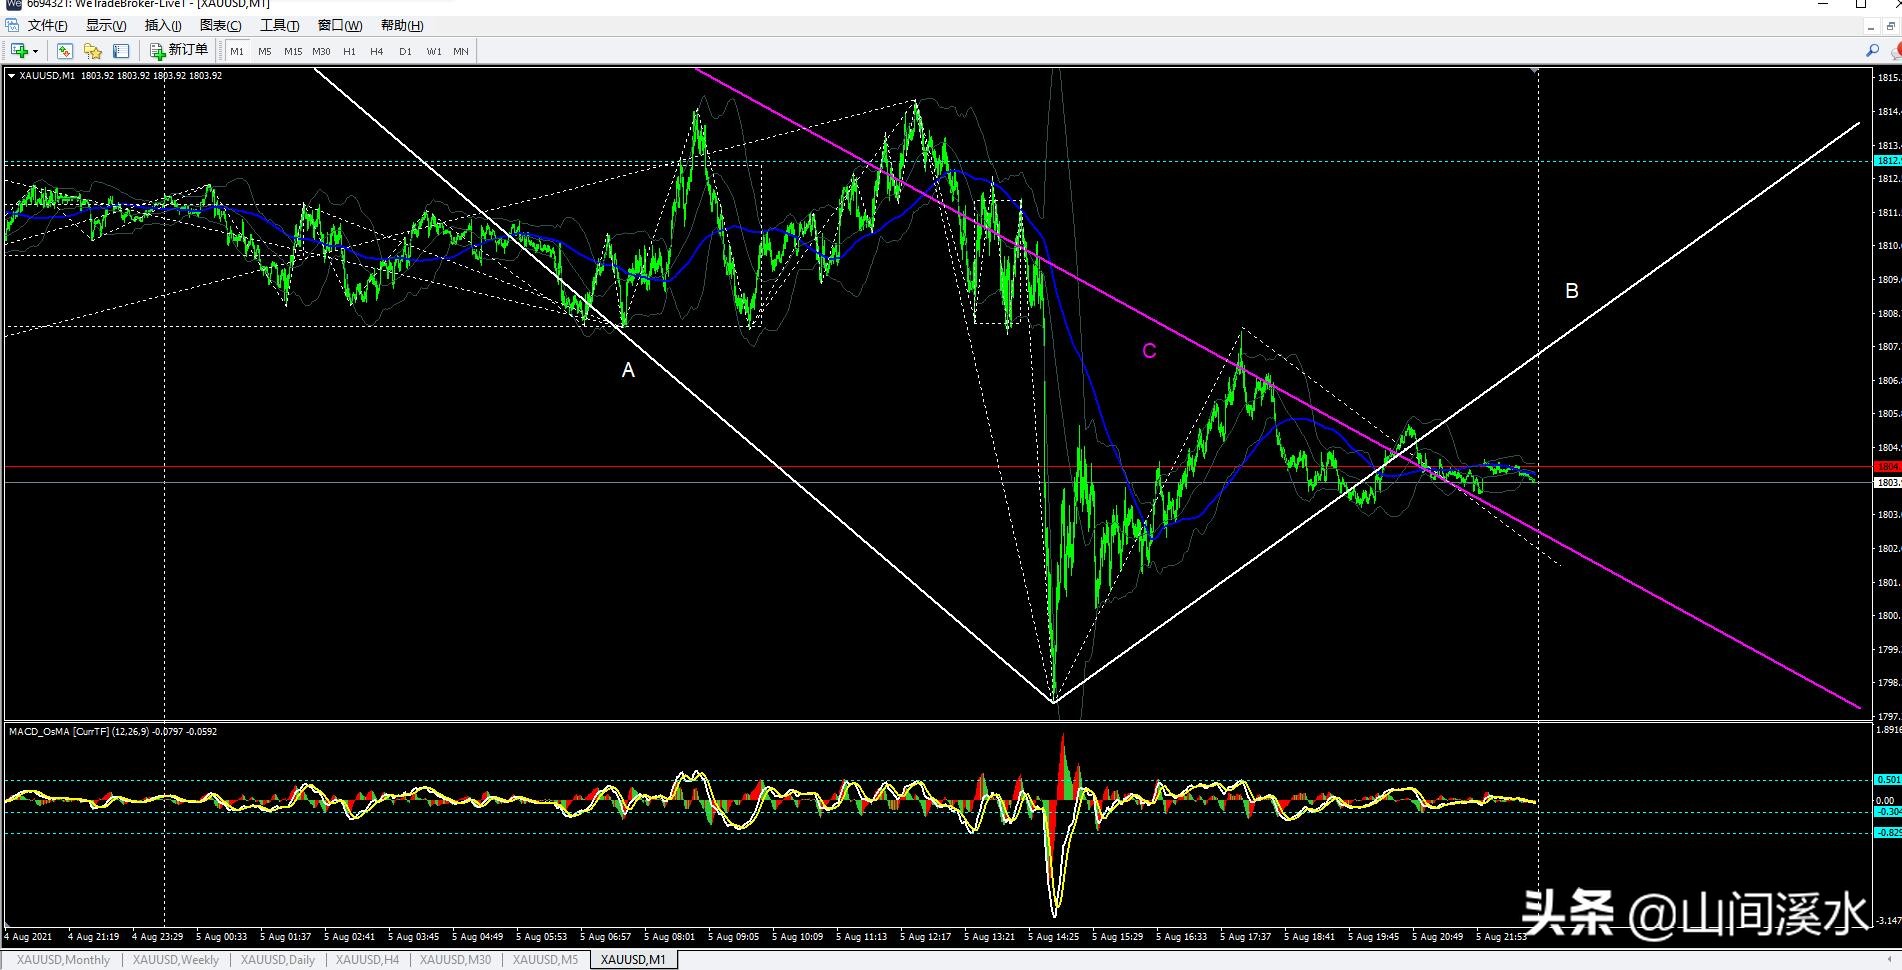Viewport: 1902px width, 970px height.
Task: Switch to the M5 timeframe
Action: click(265, 51)
